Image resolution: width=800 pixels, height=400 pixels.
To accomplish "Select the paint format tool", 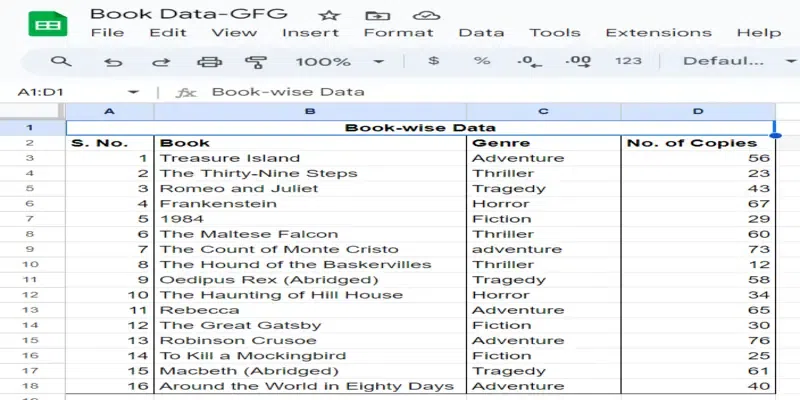I will (x=256, y=62).
